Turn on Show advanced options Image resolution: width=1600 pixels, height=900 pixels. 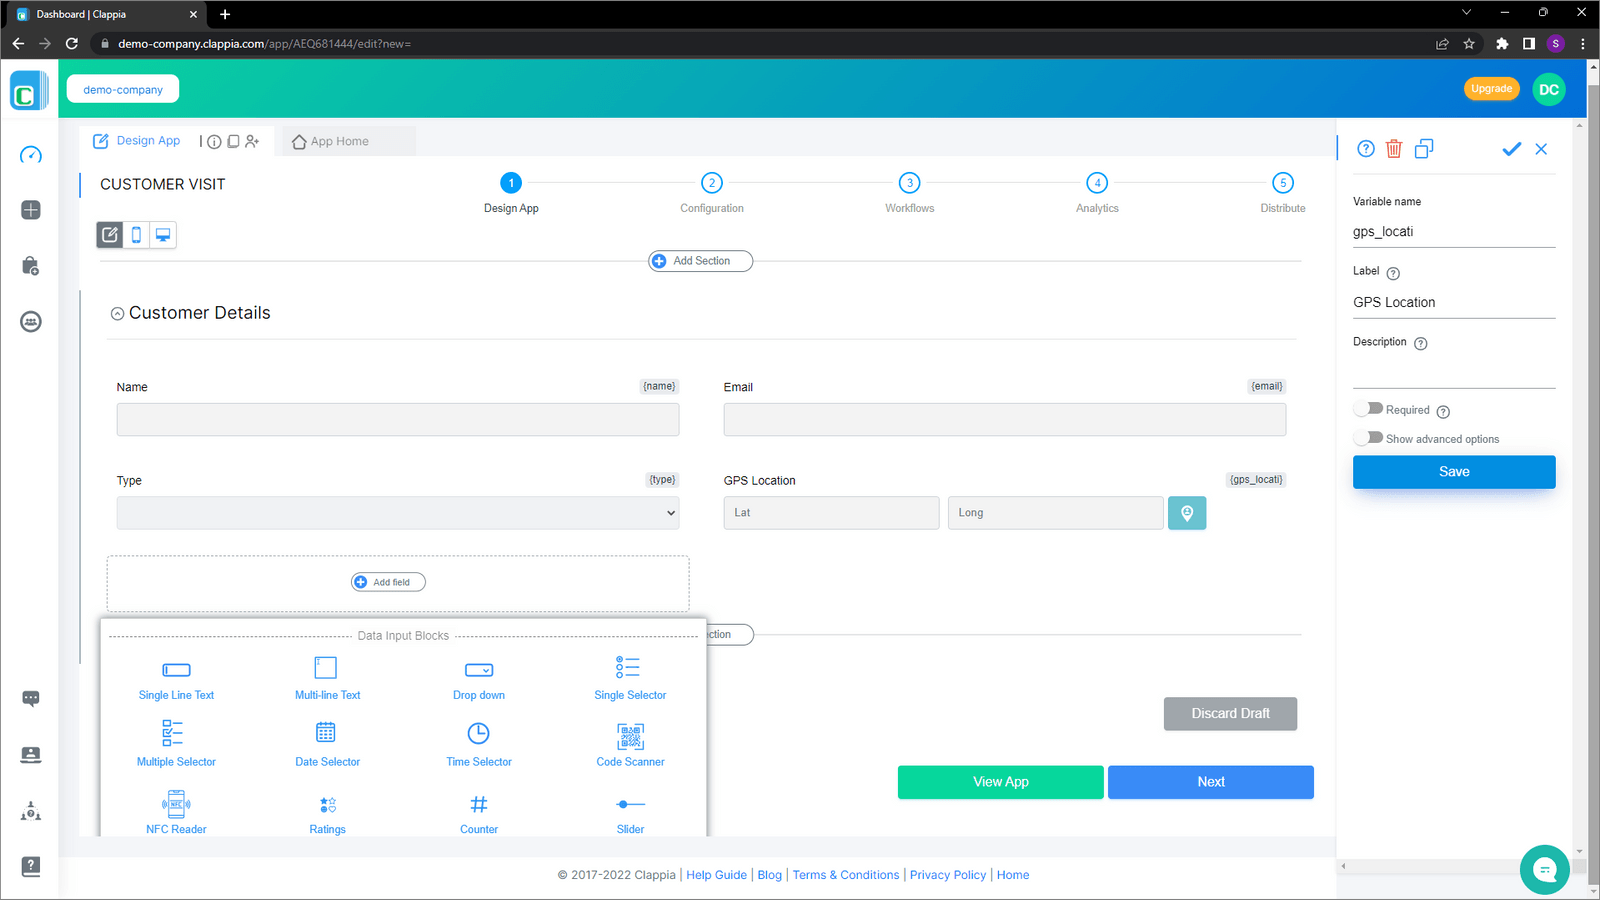point(1366,436)
